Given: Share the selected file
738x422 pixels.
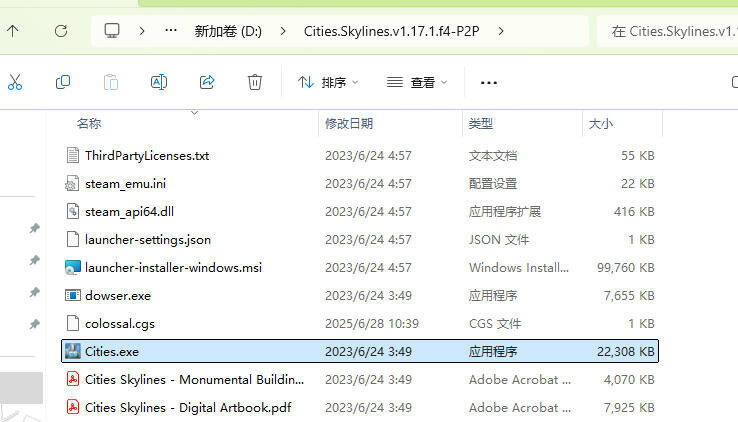Looking at the screenshot, I should [207, 82].
